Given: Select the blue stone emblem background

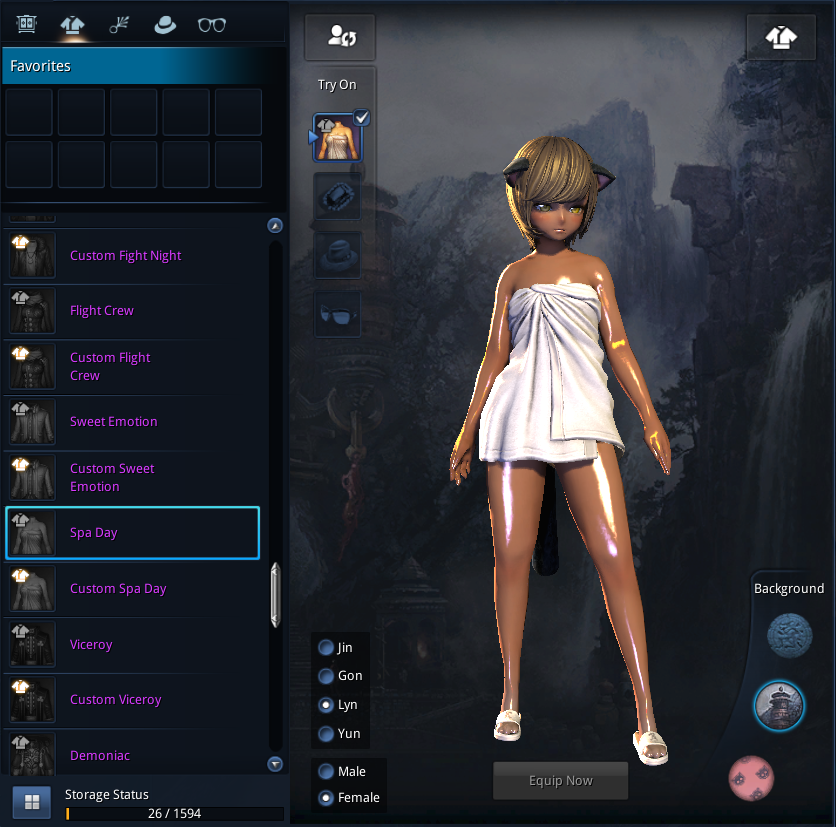Looking at the screenshot, I should (789, 636).
